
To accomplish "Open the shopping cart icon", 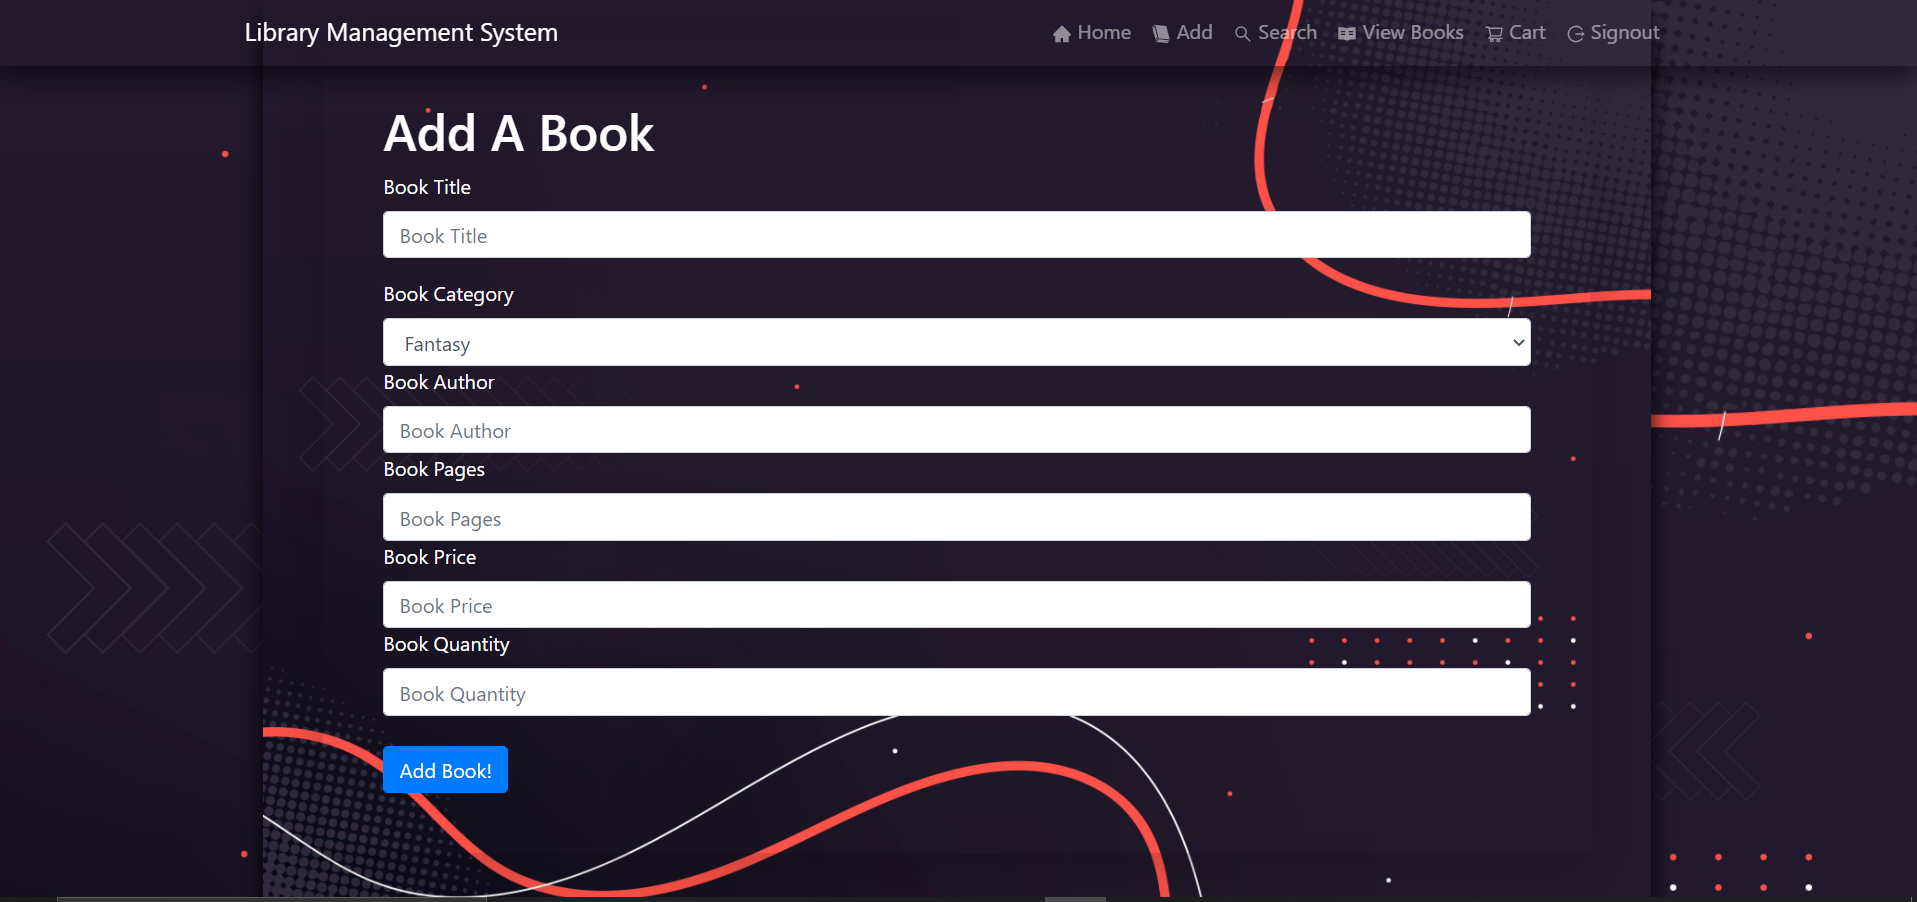I will (x=1492, y=33).
